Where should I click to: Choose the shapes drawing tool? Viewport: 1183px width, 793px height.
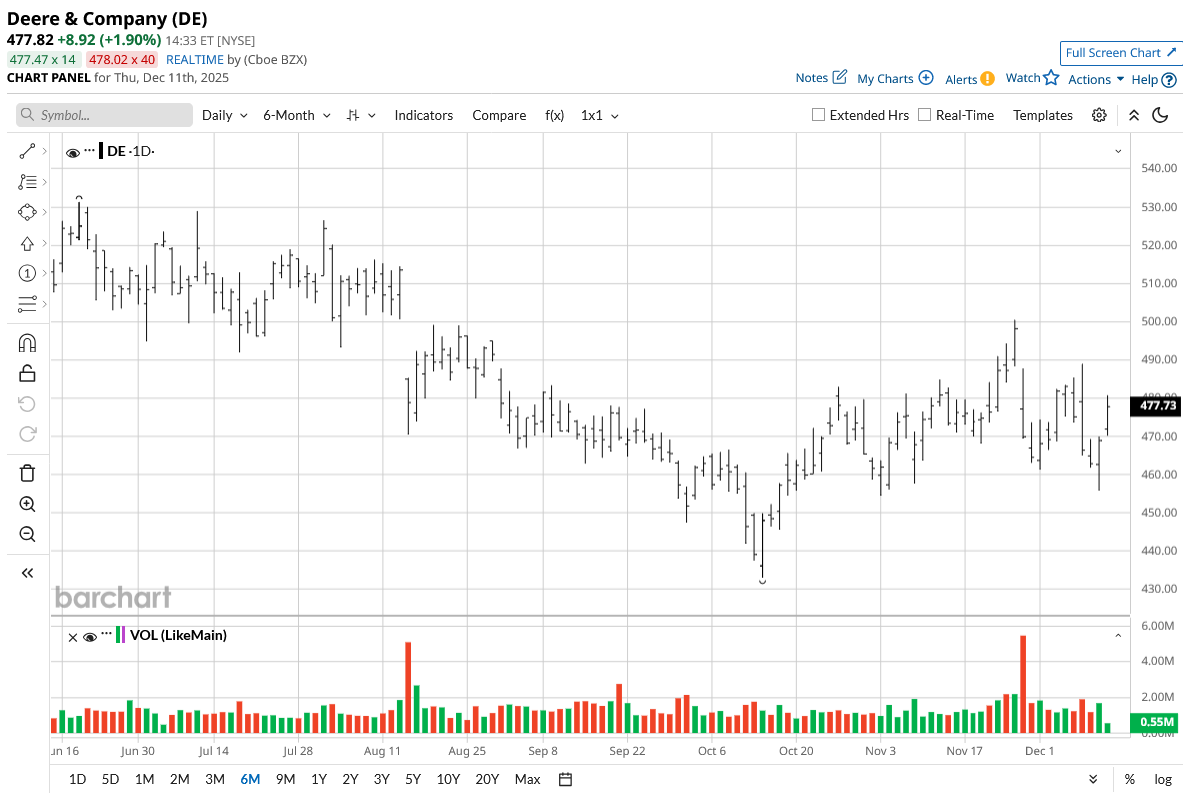27,212
